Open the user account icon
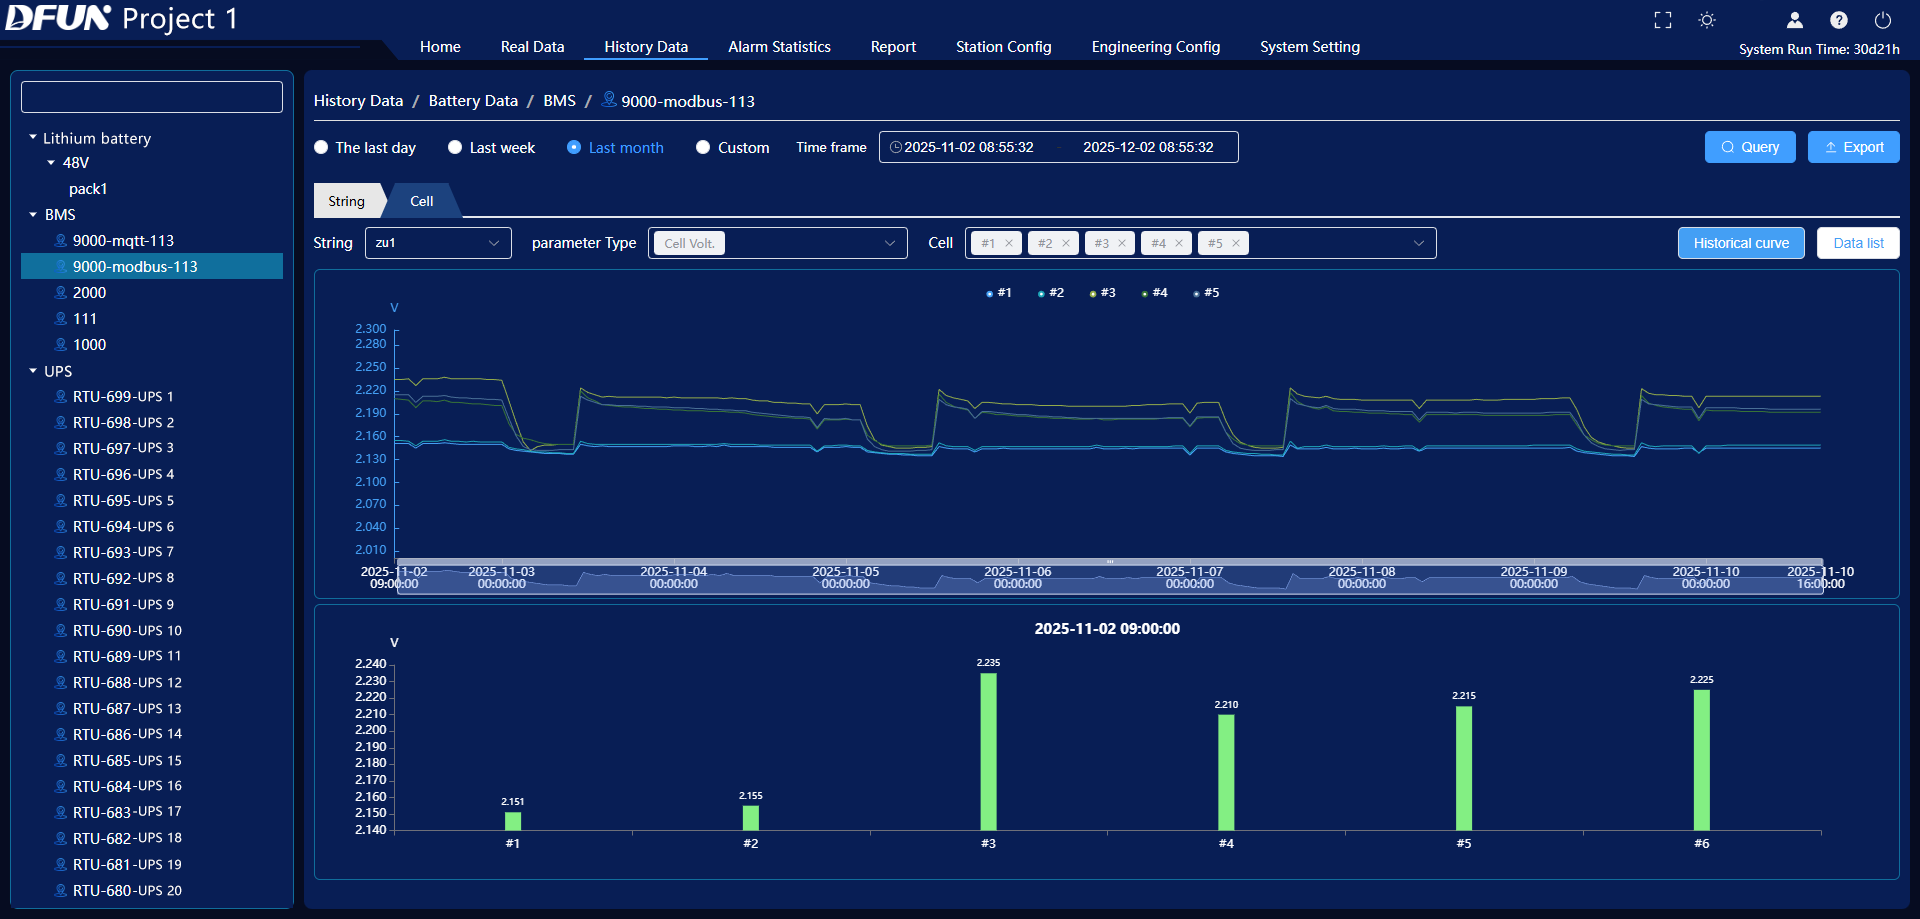 (x=1795, y=20)
